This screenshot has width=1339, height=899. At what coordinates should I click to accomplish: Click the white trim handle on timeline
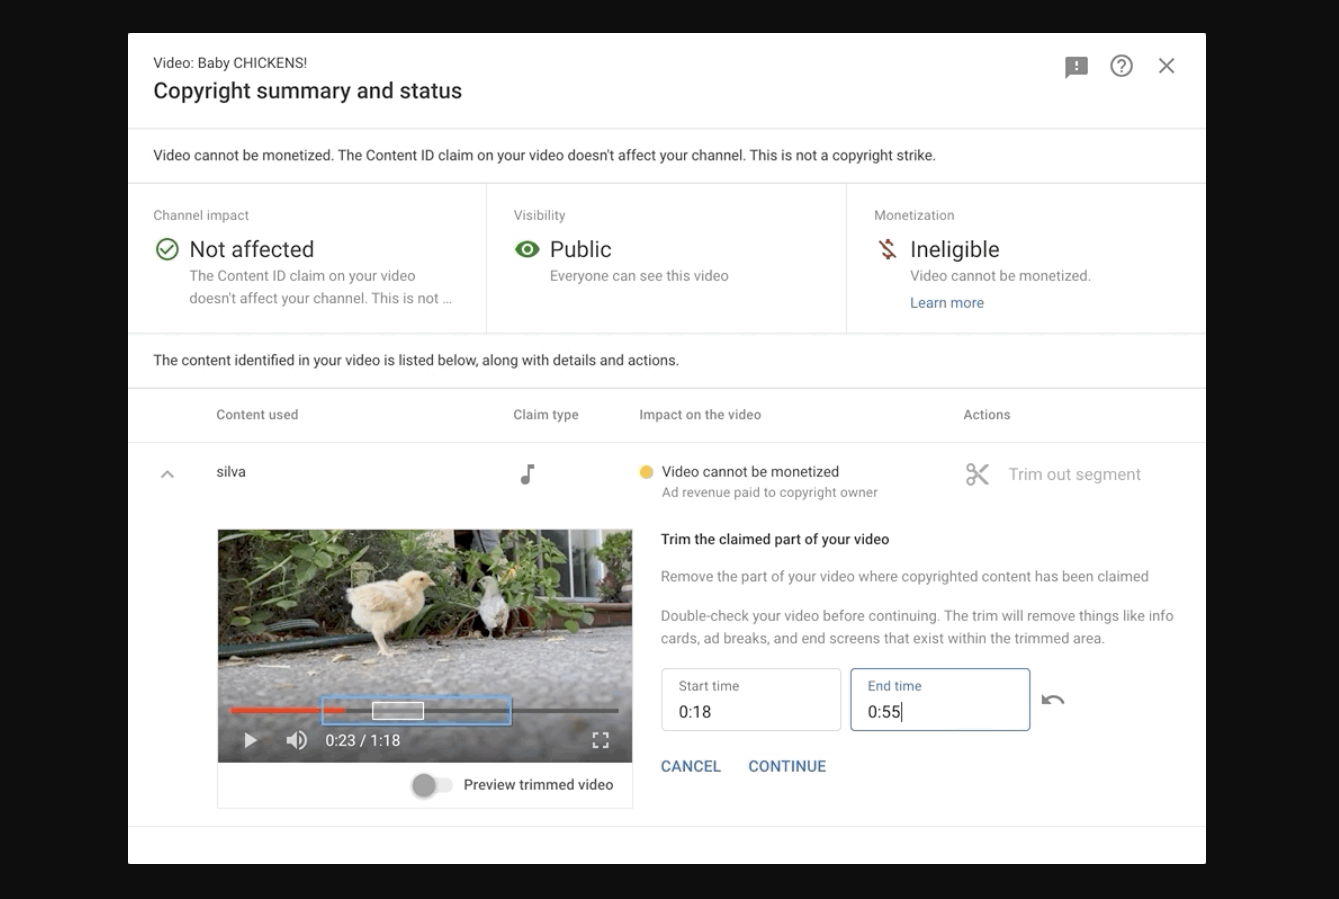[398, 711]
